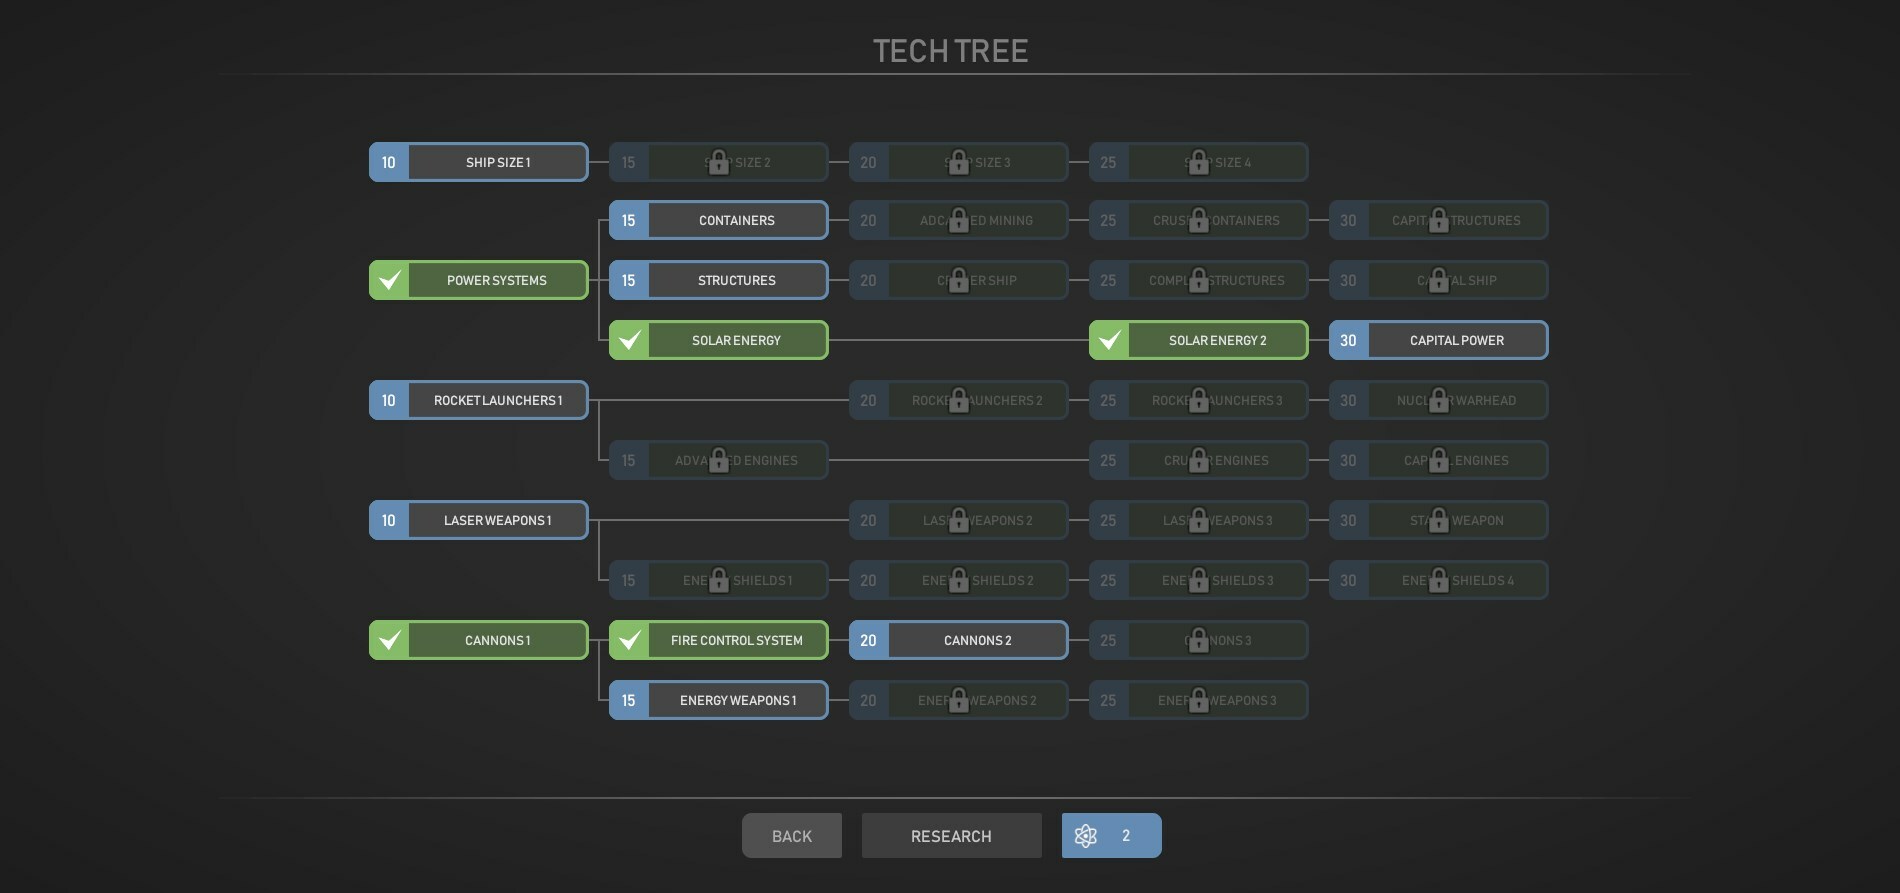The height and width of the screenshot is (893, 1900).
Task: Click the lock icon on Advanced Engines
Action: [x=718, y=460]
